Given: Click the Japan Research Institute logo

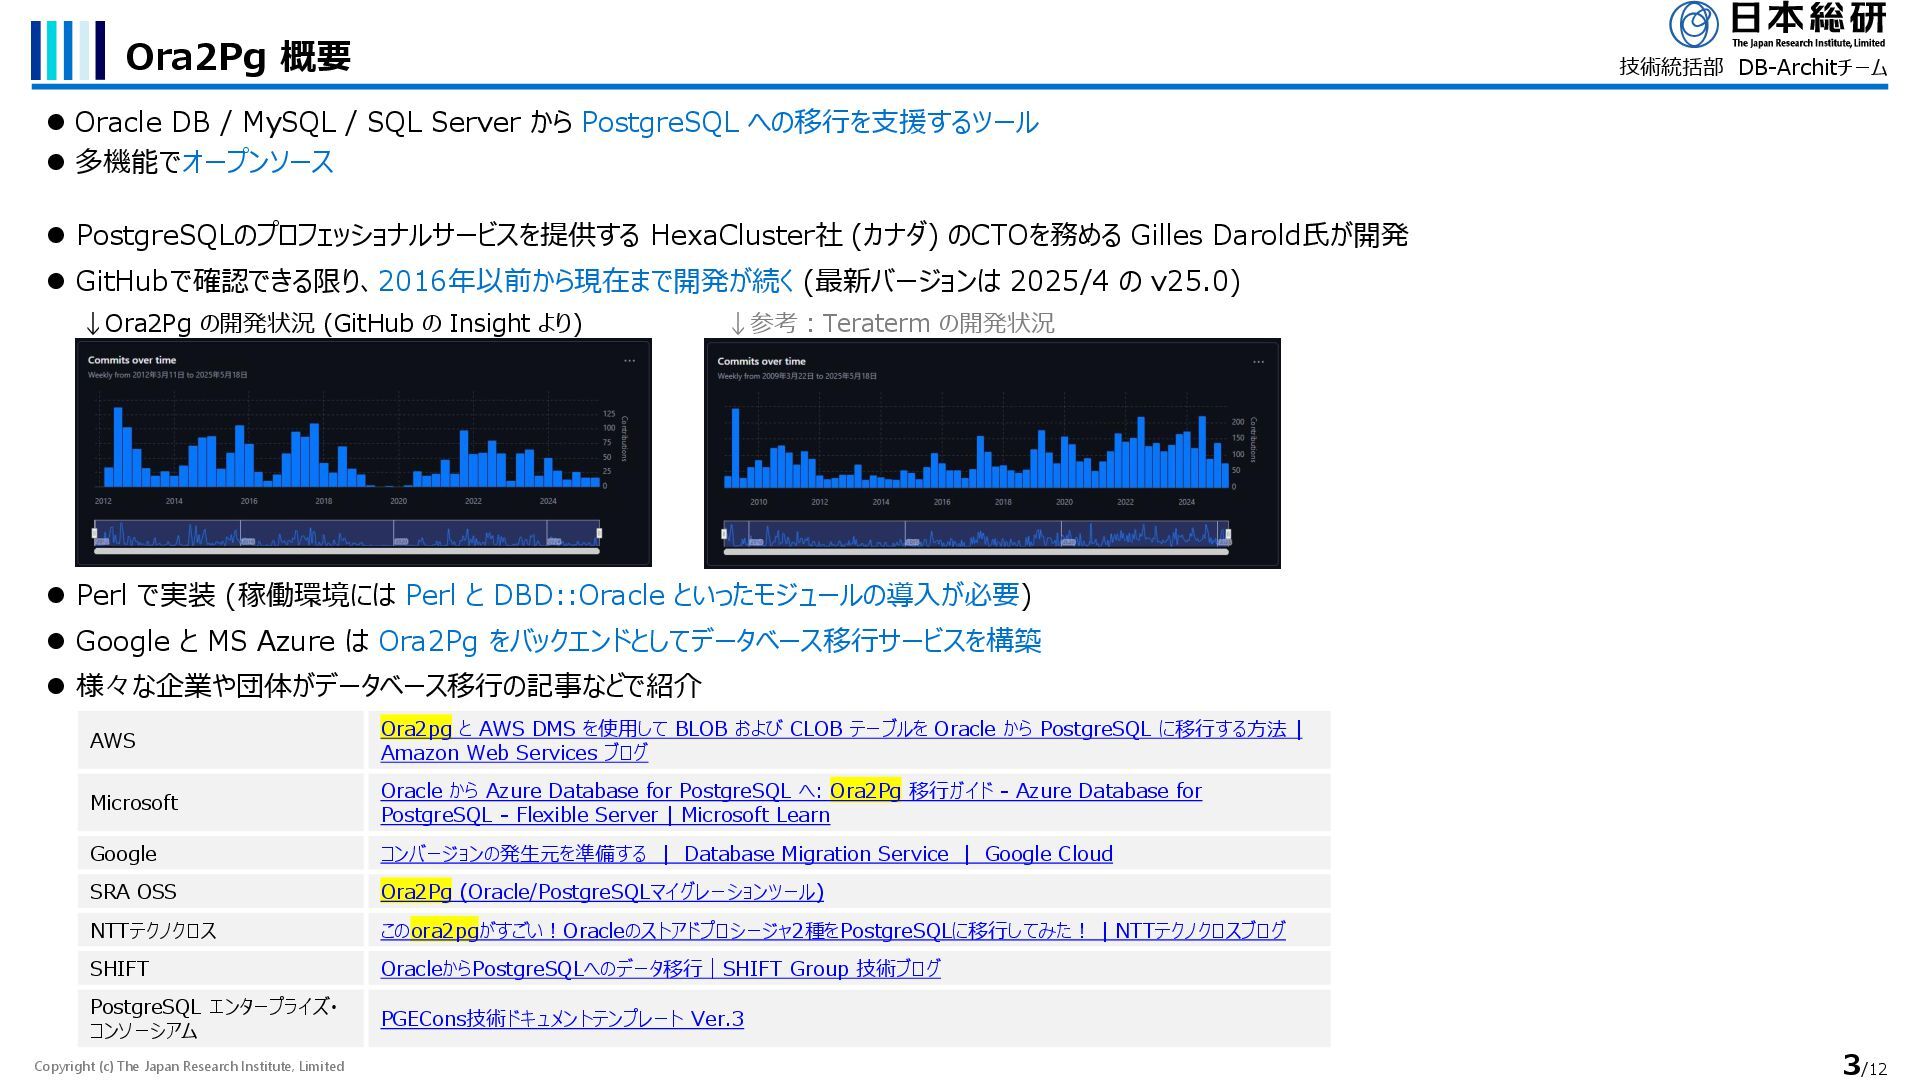Looking at the screenshot, I should pyautogui.click(x=1777, y=25).
